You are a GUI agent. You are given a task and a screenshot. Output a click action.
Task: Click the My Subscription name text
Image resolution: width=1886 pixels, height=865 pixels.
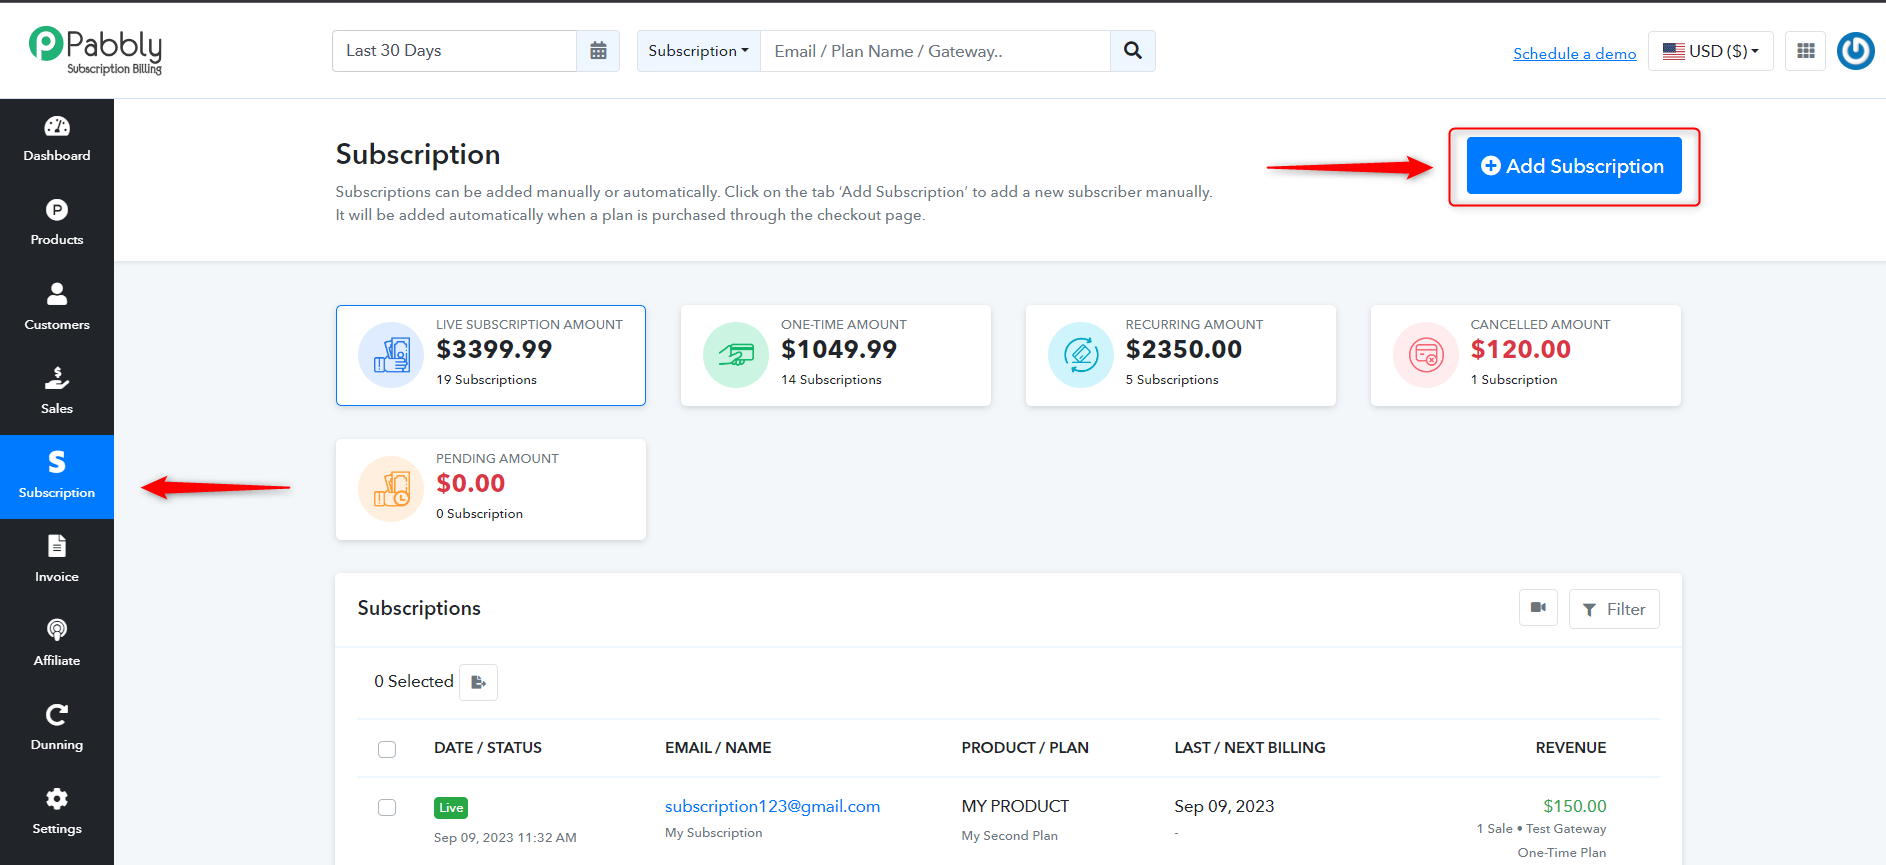[713, 833]
